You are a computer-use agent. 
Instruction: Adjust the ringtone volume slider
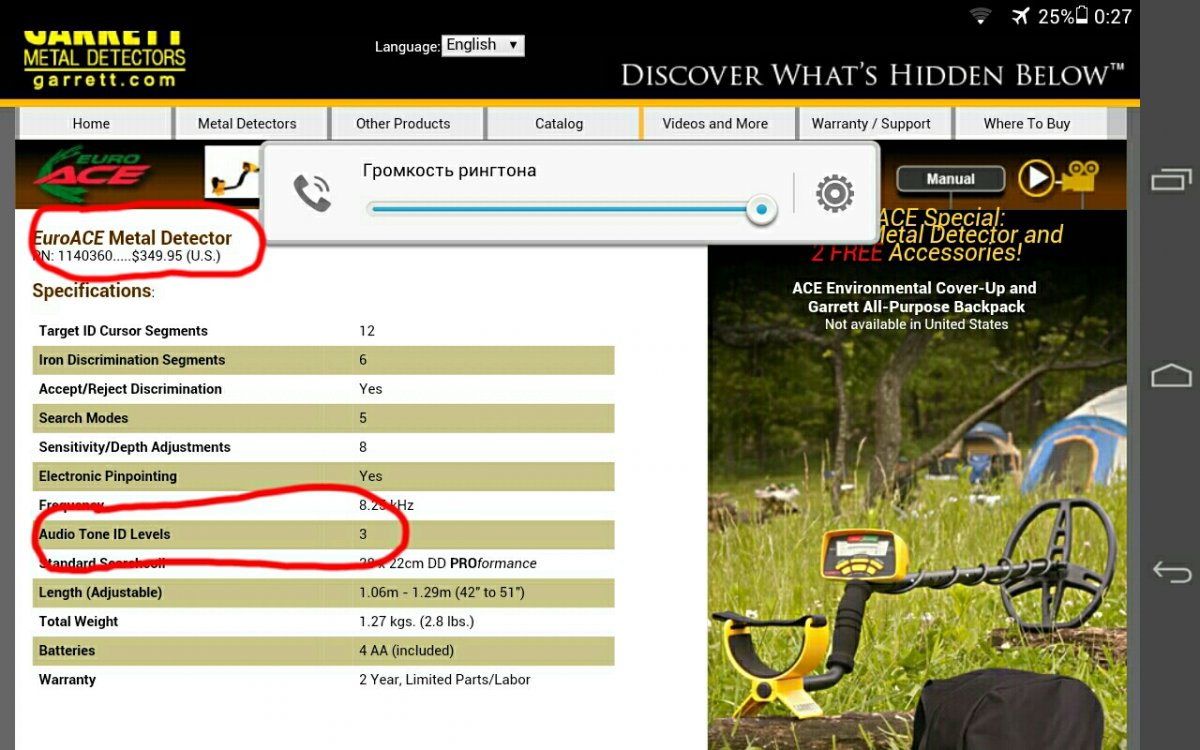pyautogui.click(x=568, y=209)
